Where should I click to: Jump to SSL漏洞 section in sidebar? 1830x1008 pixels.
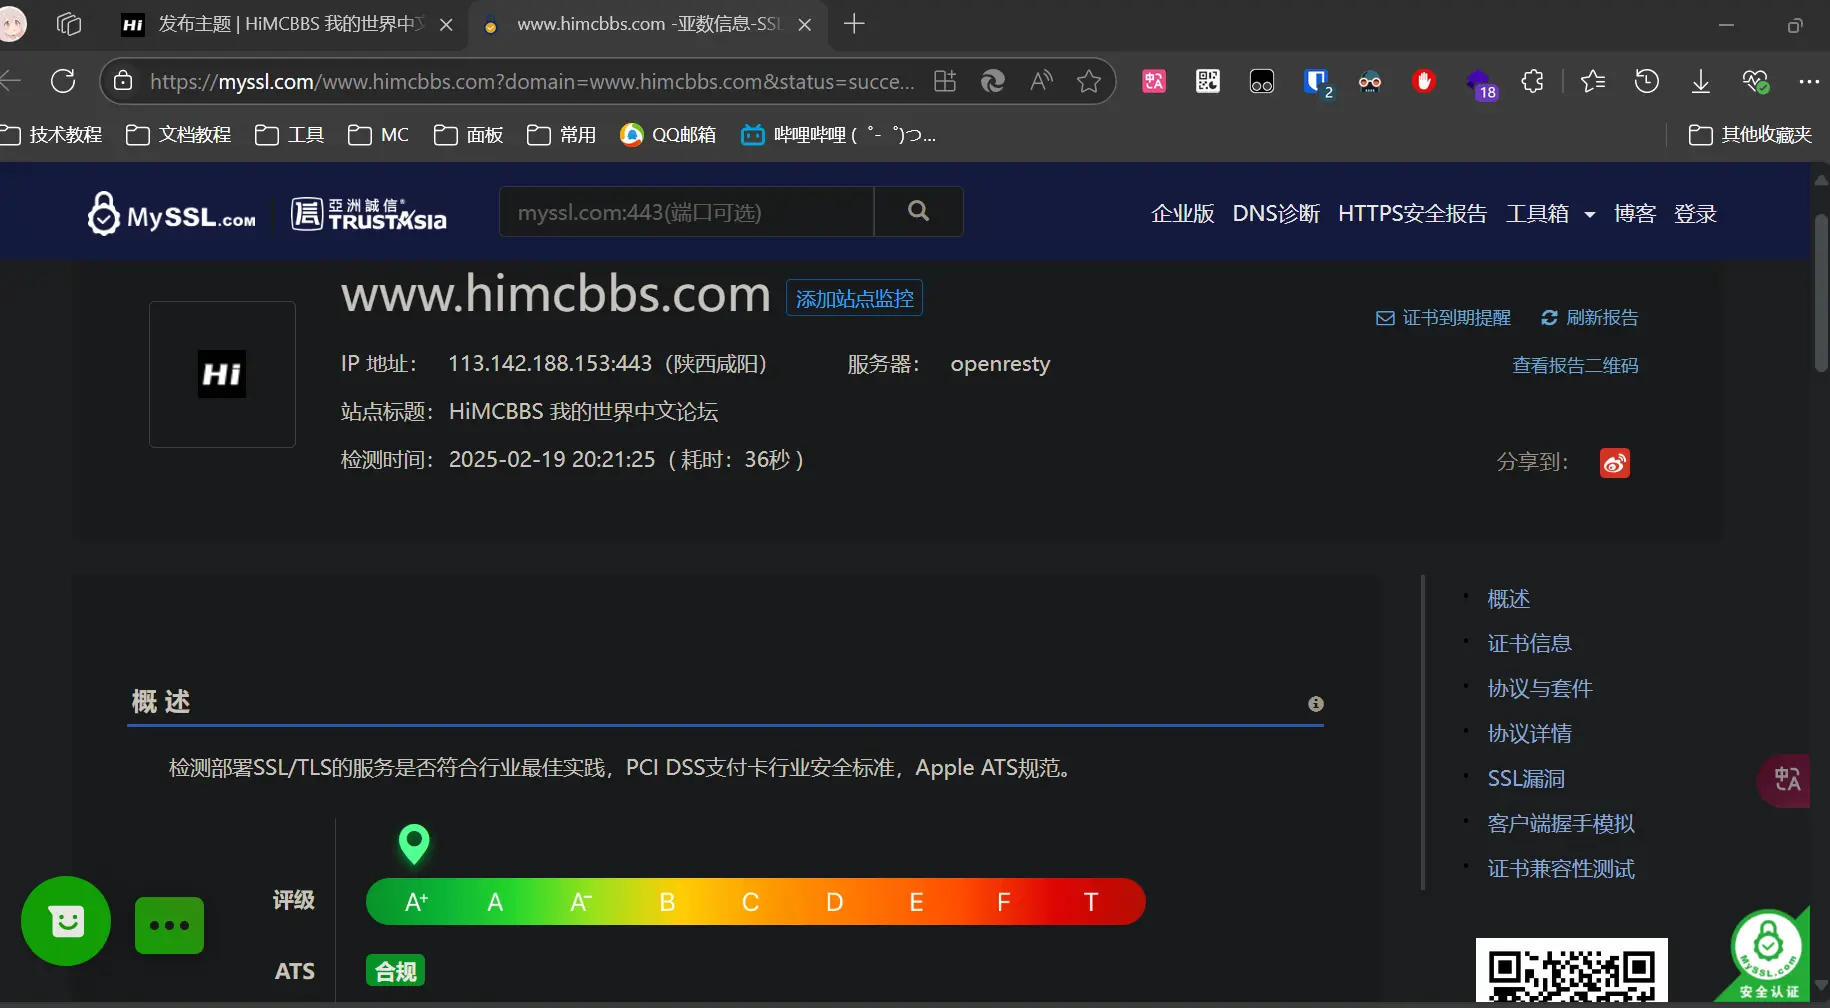pyautogui.click(x=1526, y=778)
